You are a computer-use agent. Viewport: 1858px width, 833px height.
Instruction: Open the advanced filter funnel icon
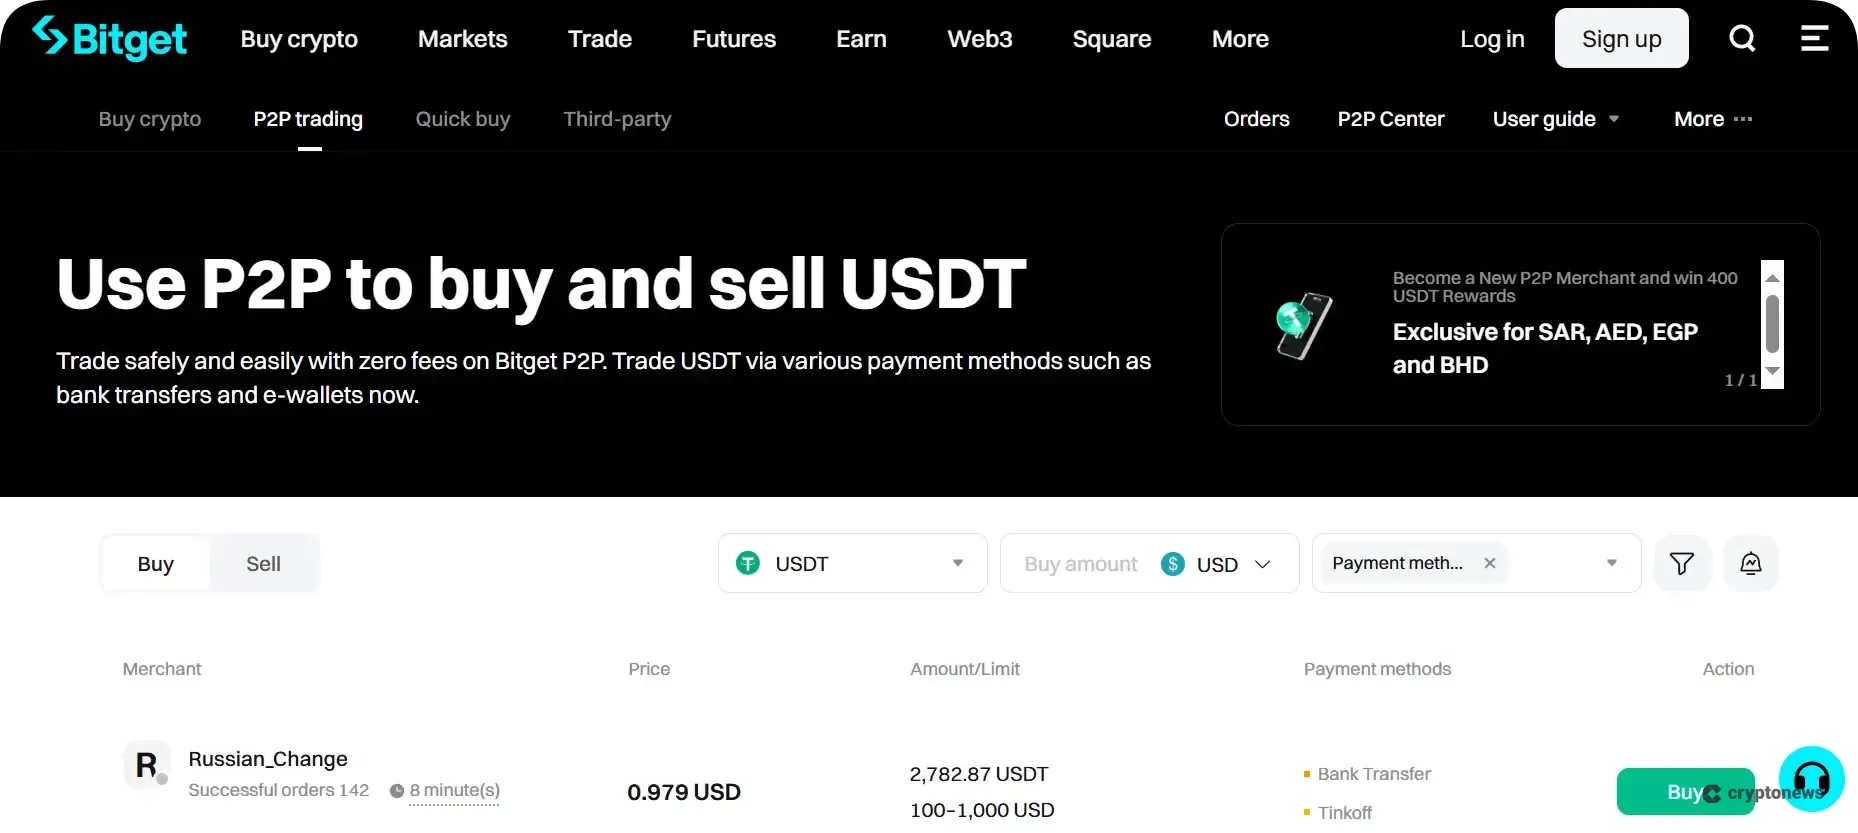point(1683,563)
